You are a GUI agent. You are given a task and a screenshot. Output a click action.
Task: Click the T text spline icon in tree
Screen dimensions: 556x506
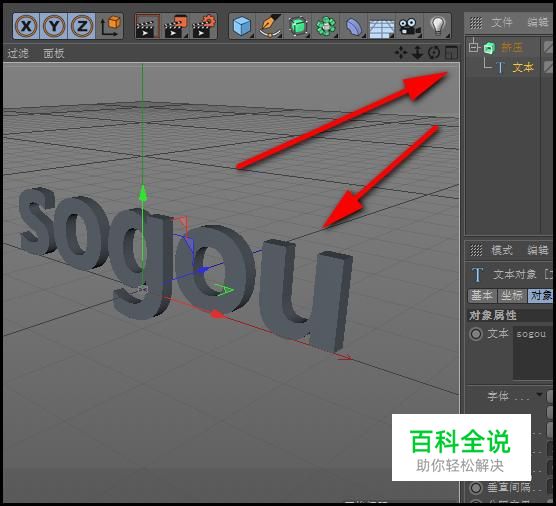[x=500, y=67]
